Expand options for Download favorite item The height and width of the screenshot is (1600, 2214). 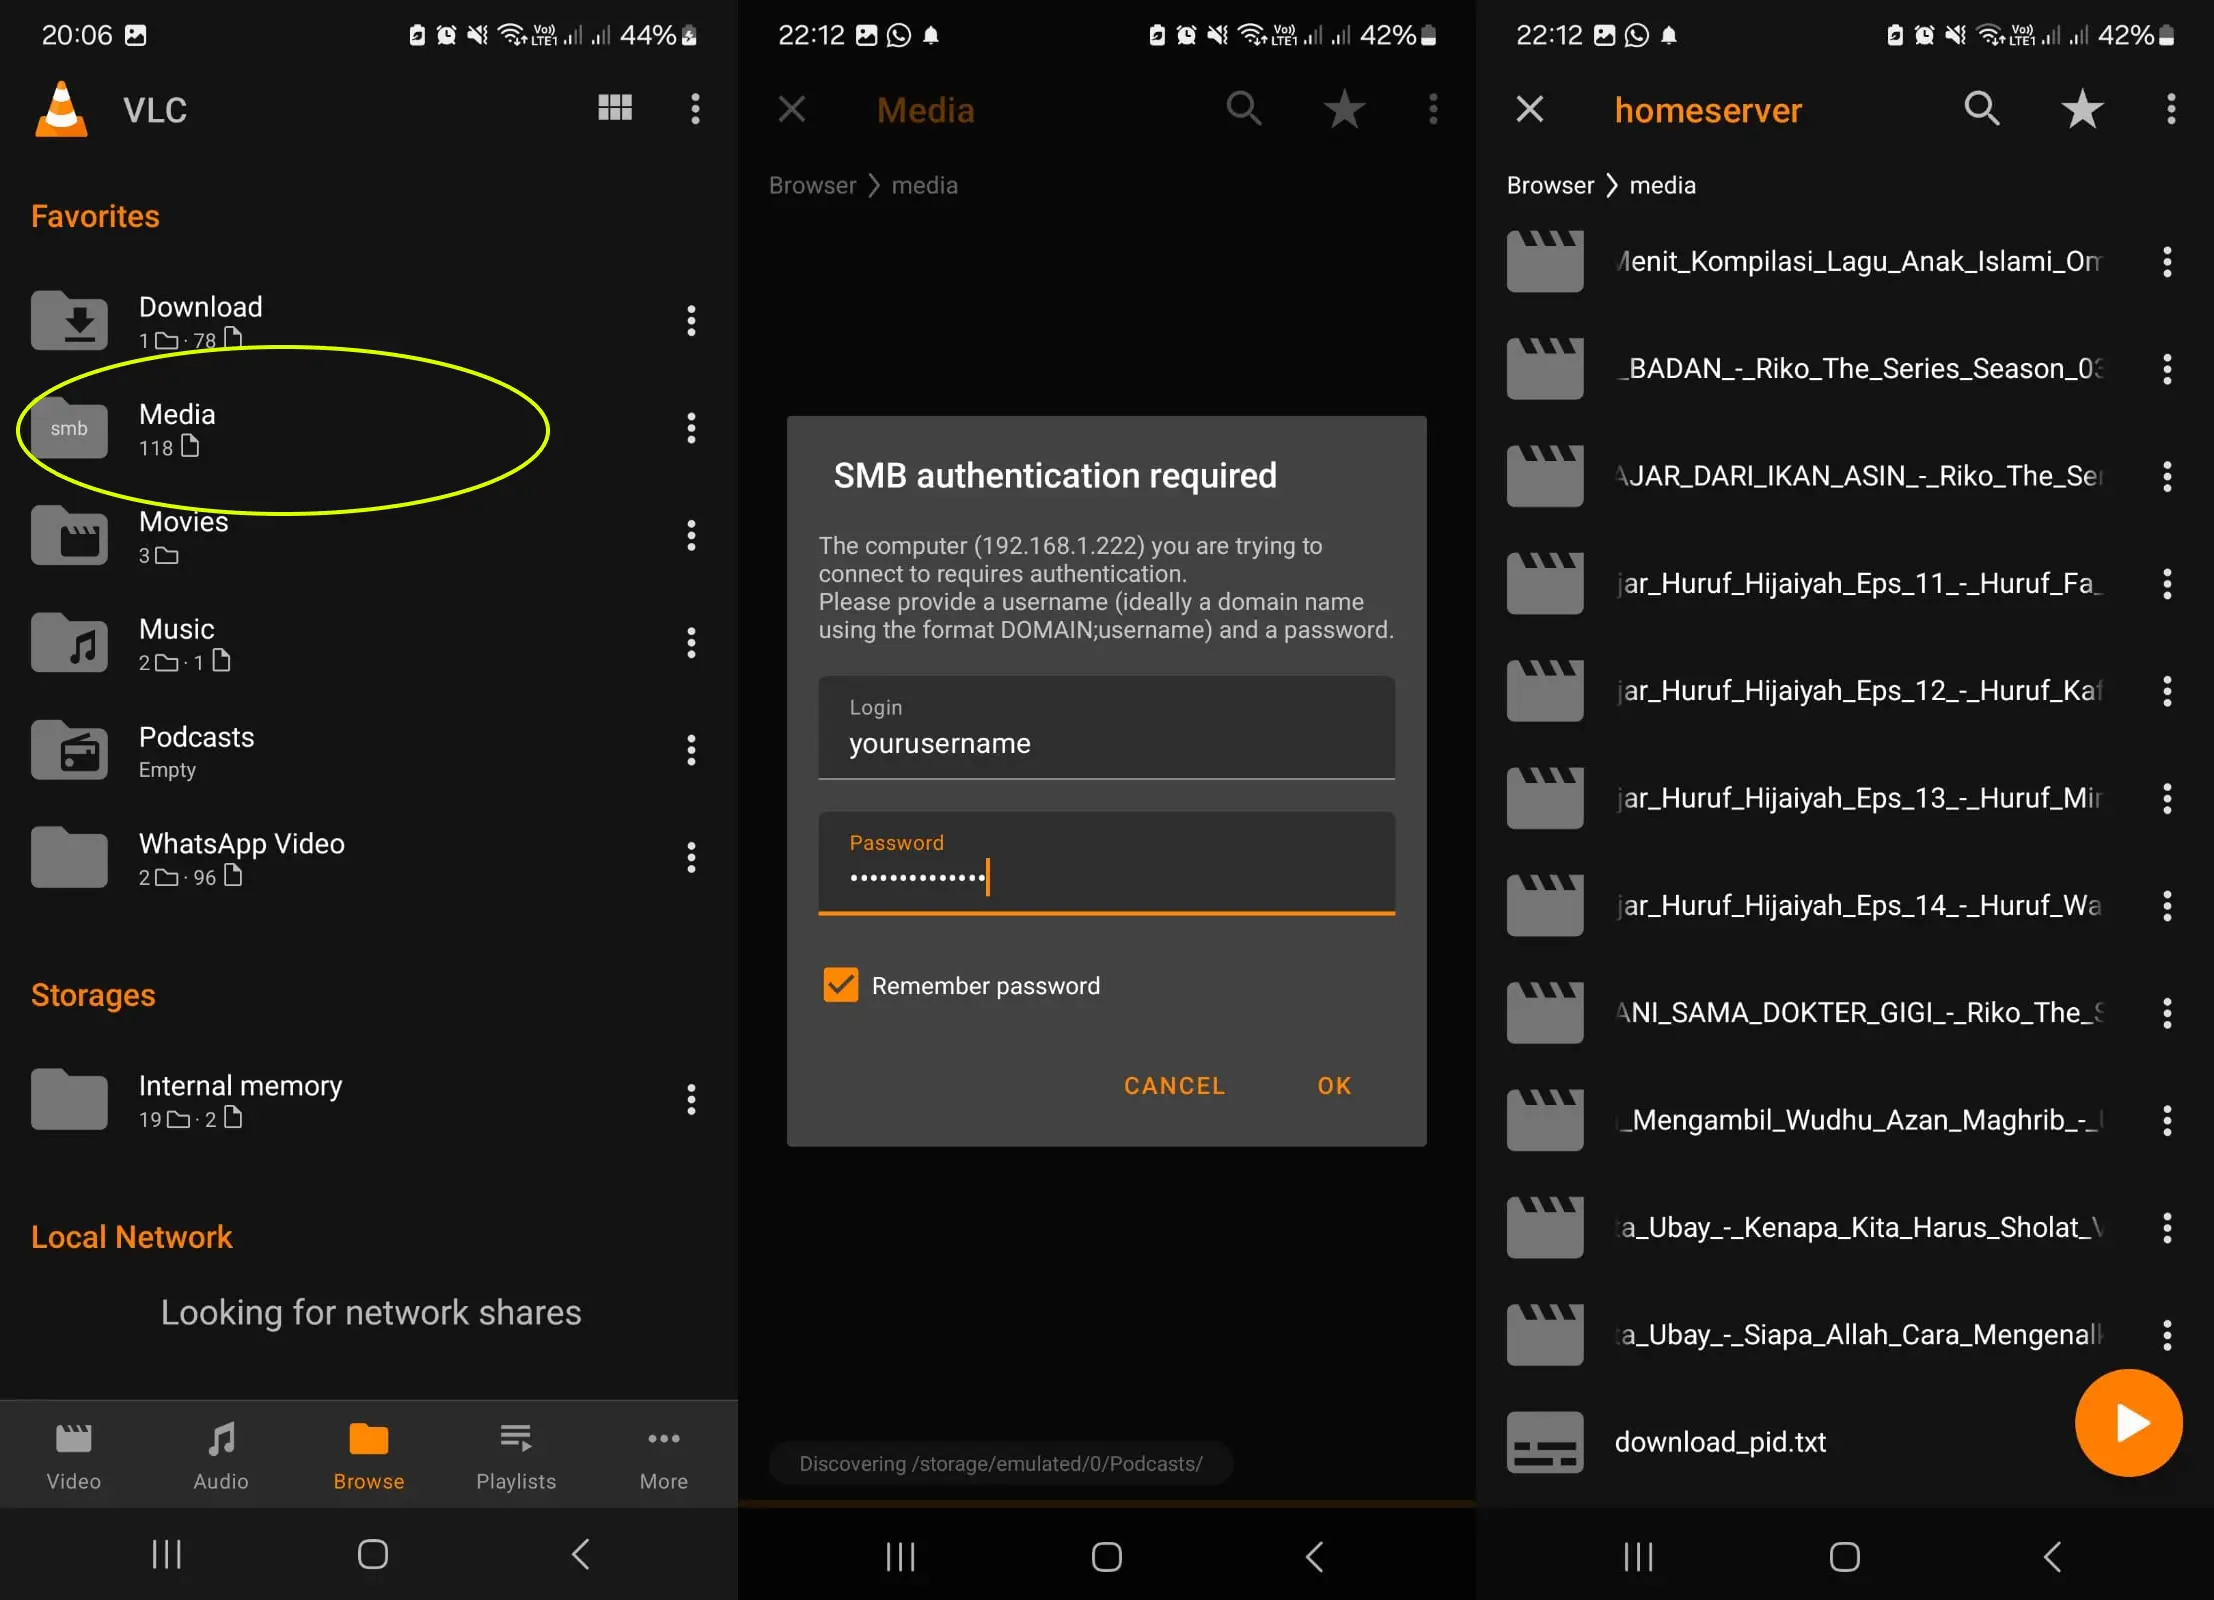coord(694,320)
